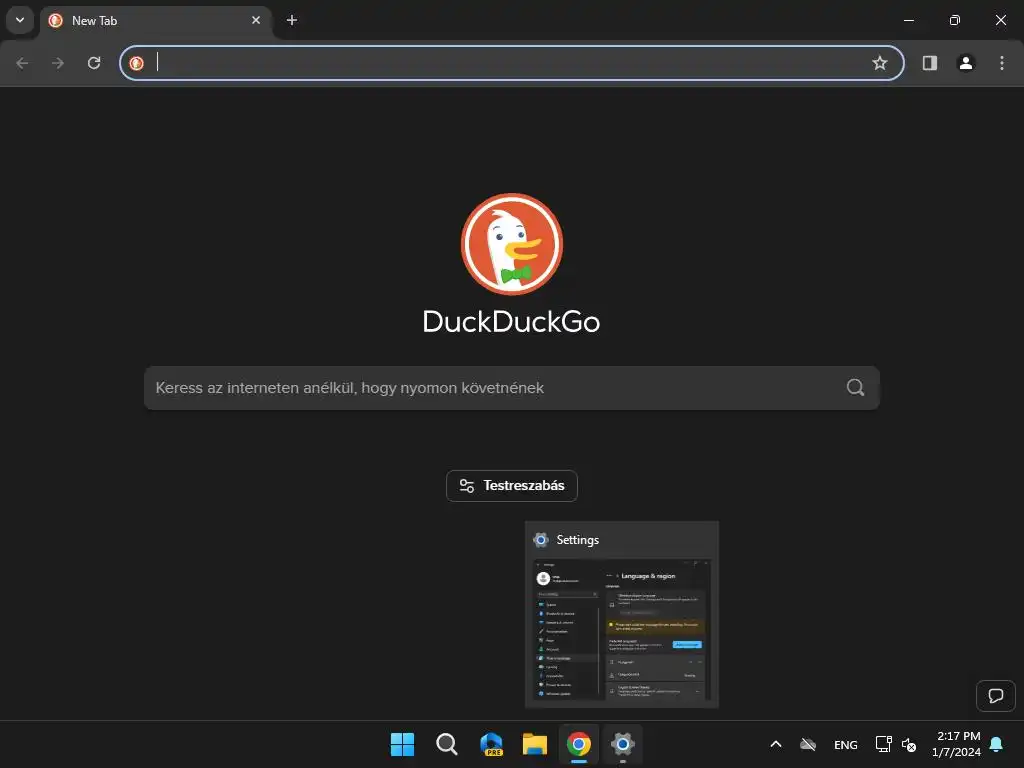Bookmark this page with star icon
This screenshot has width=1024, height=768.
[x=880, y=63]
